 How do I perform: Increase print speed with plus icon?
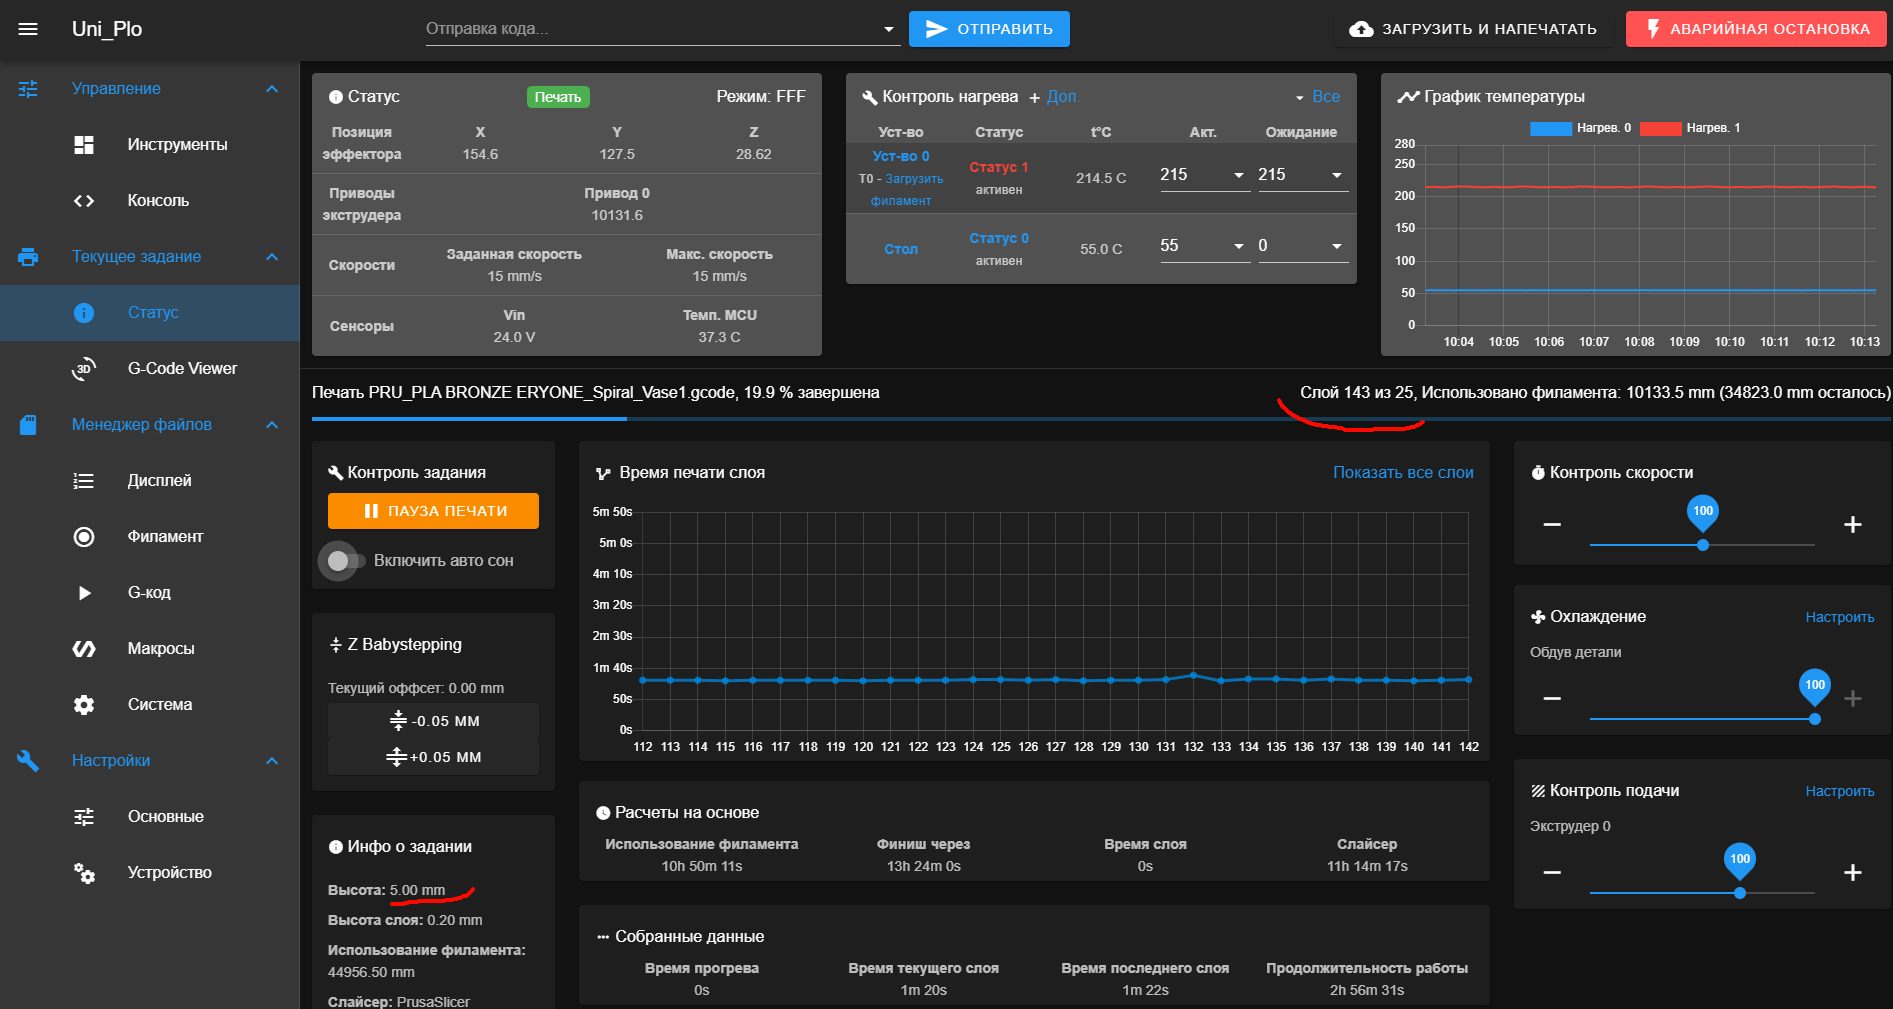1852,525
